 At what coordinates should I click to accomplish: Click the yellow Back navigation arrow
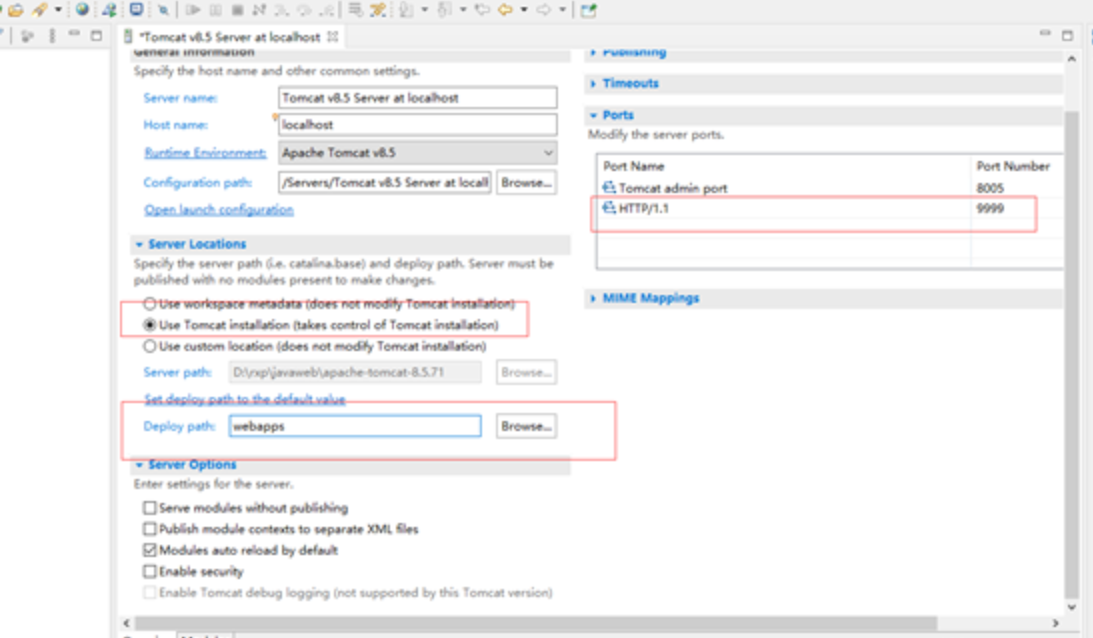[x=505, y=10]
